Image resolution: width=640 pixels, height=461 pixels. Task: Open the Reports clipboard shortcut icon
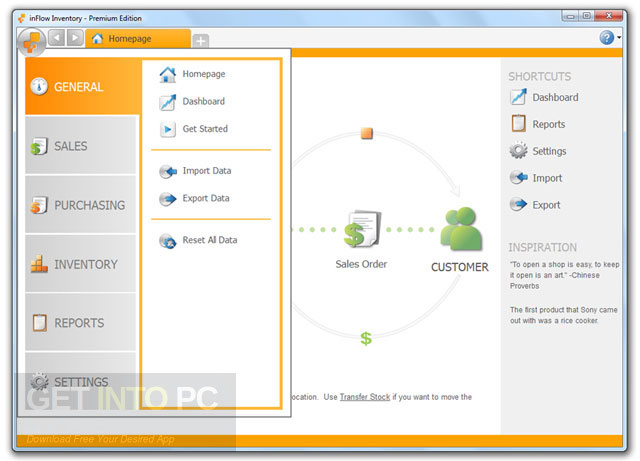tap(518, 123)
